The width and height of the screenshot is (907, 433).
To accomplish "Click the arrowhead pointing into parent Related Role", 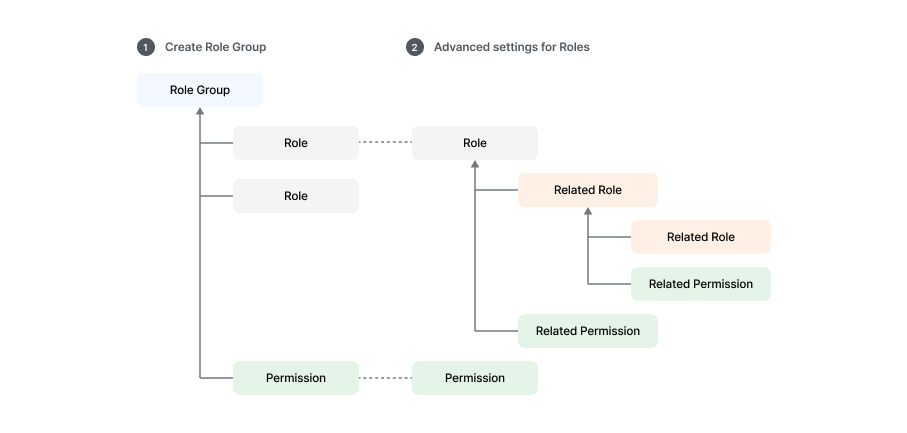I will pos(588,212).
